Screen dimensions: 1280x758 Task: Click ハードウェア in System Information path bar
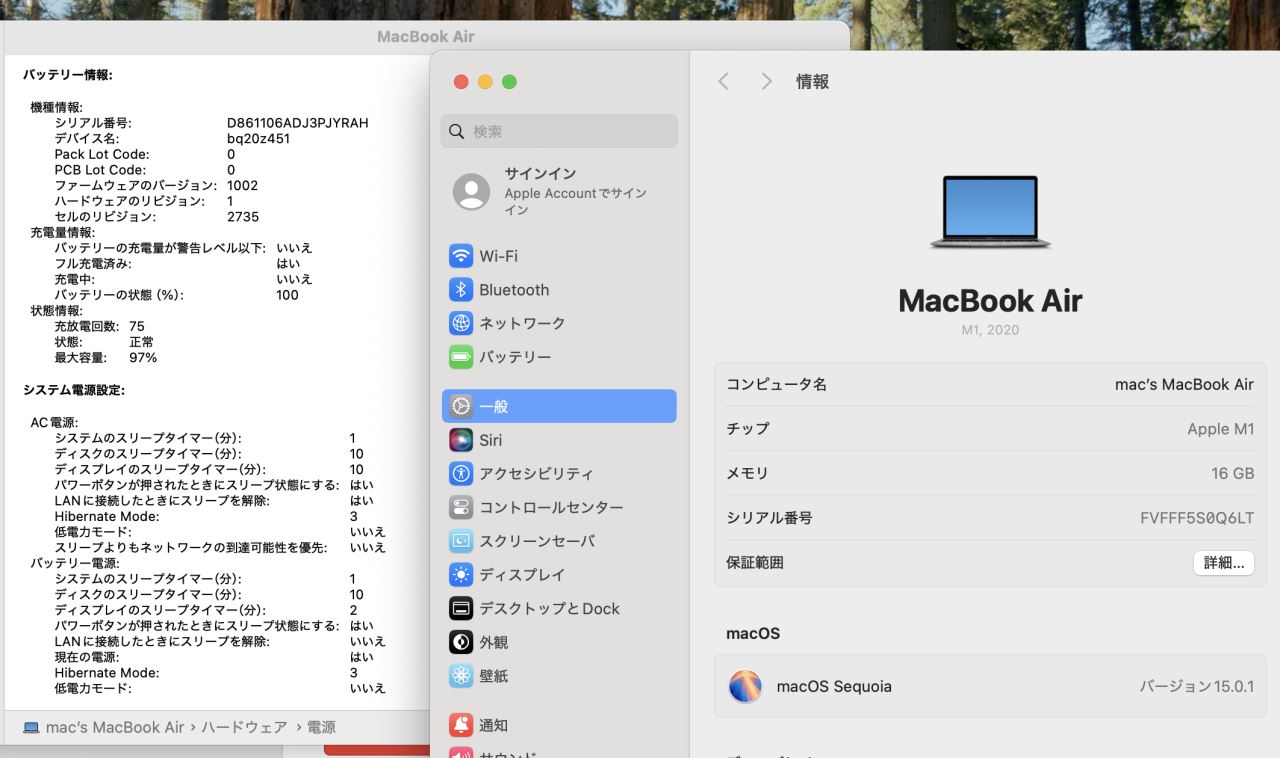coord(244,728)
